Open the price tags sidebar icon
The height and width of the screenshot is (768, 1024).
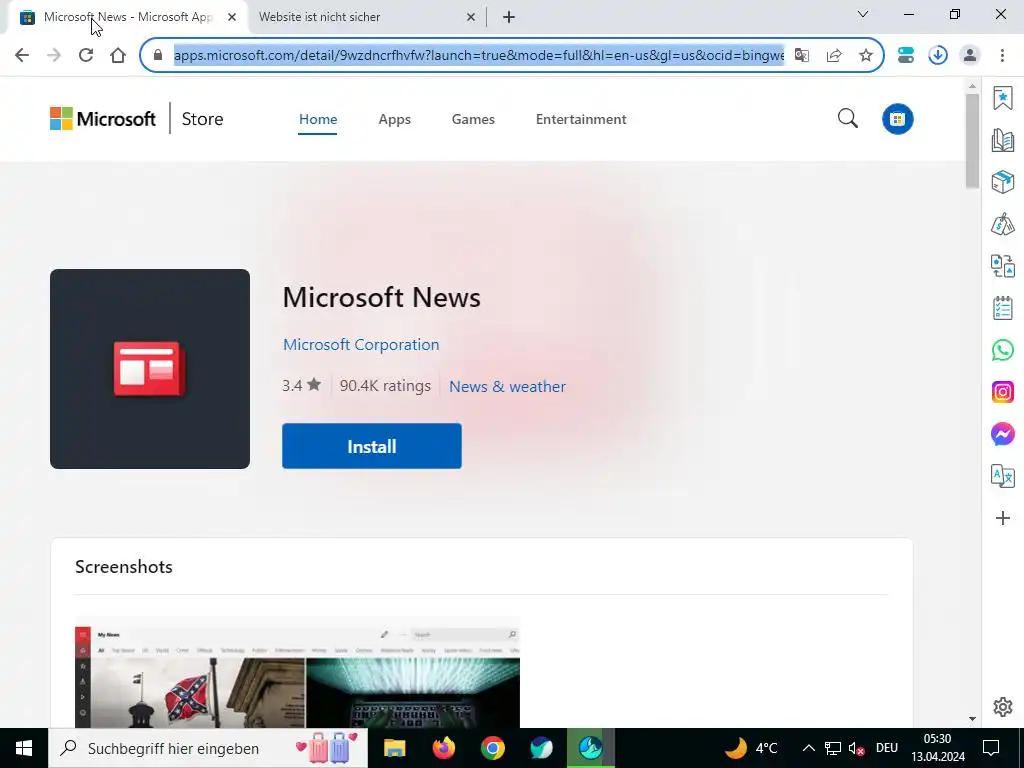click(1003, 225)
